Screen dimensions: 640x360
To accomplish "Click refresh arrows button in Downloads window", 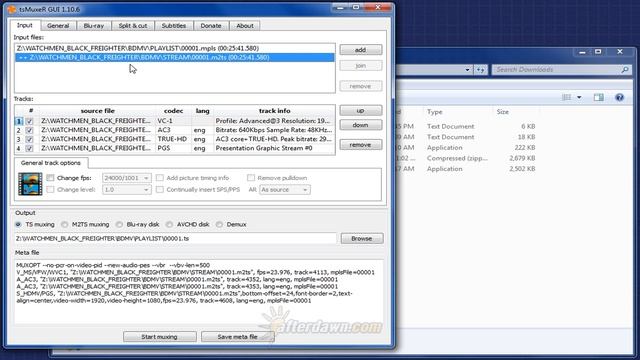I will tap(480, 70).
